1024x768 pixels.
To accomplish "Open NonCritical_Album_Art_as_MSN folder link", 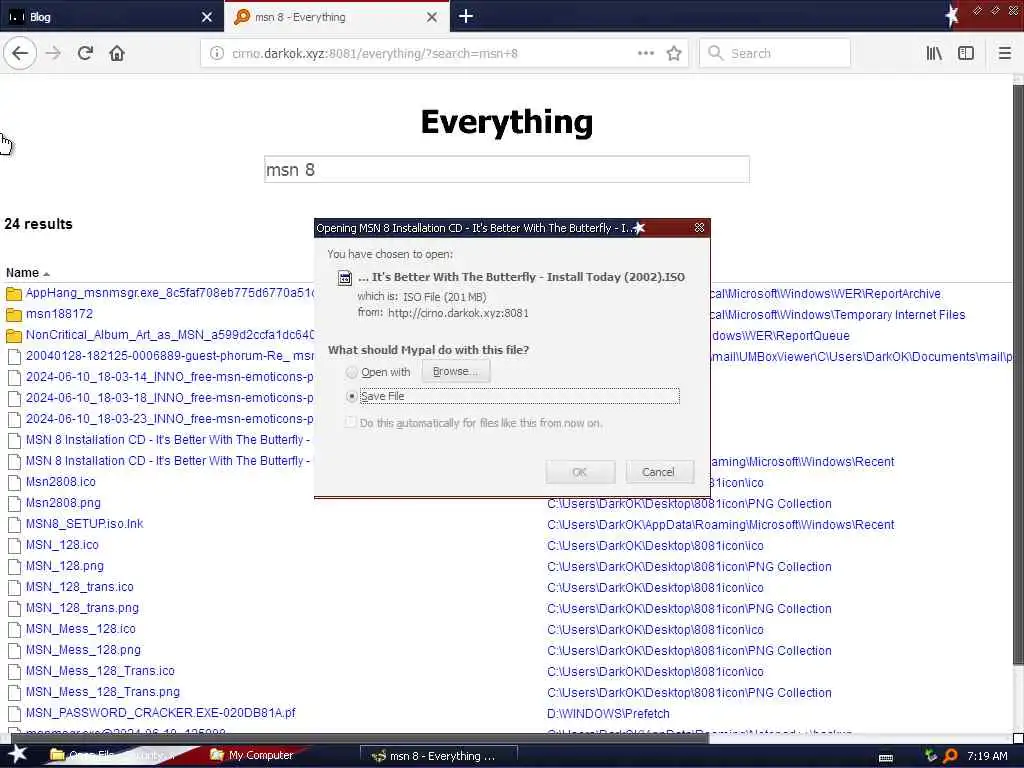I will (x=170, y=335).
